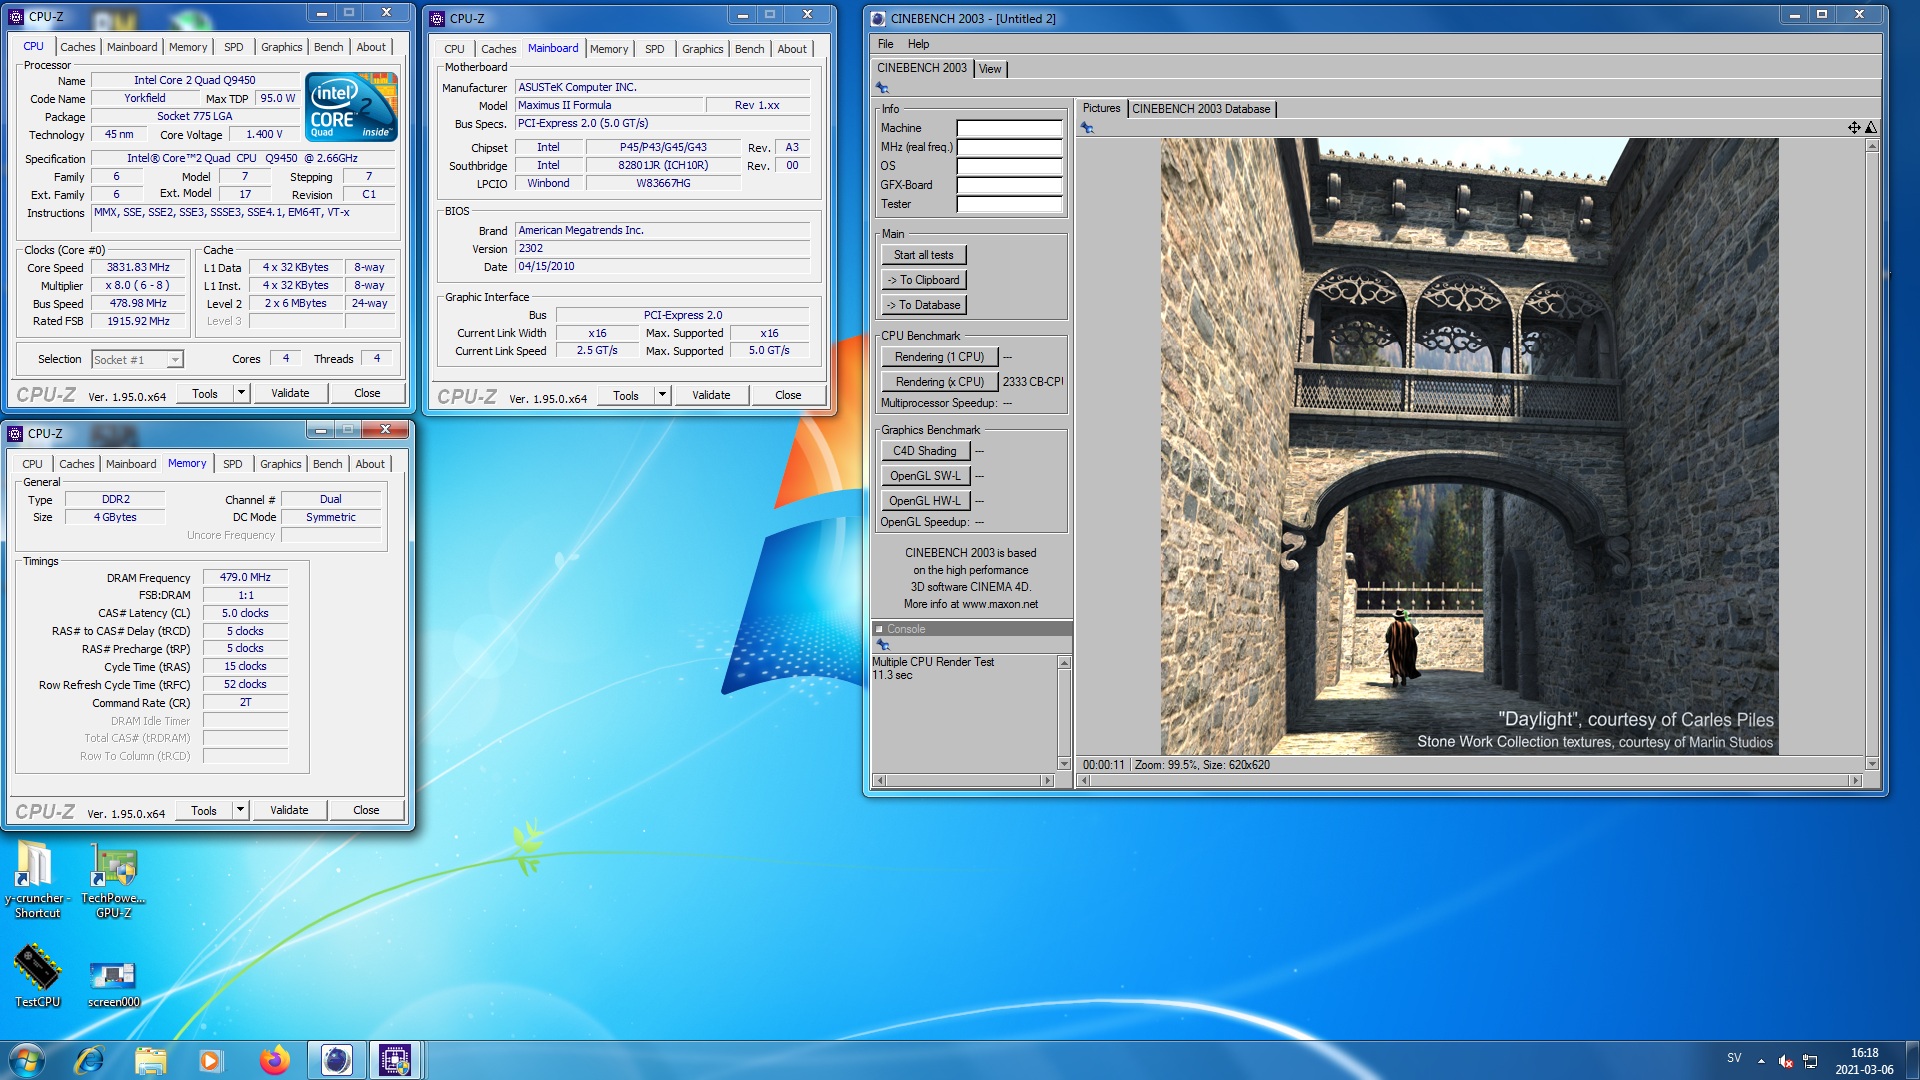
Task: Click the small square icon beside Console title
Action: [x=879, y=629]
